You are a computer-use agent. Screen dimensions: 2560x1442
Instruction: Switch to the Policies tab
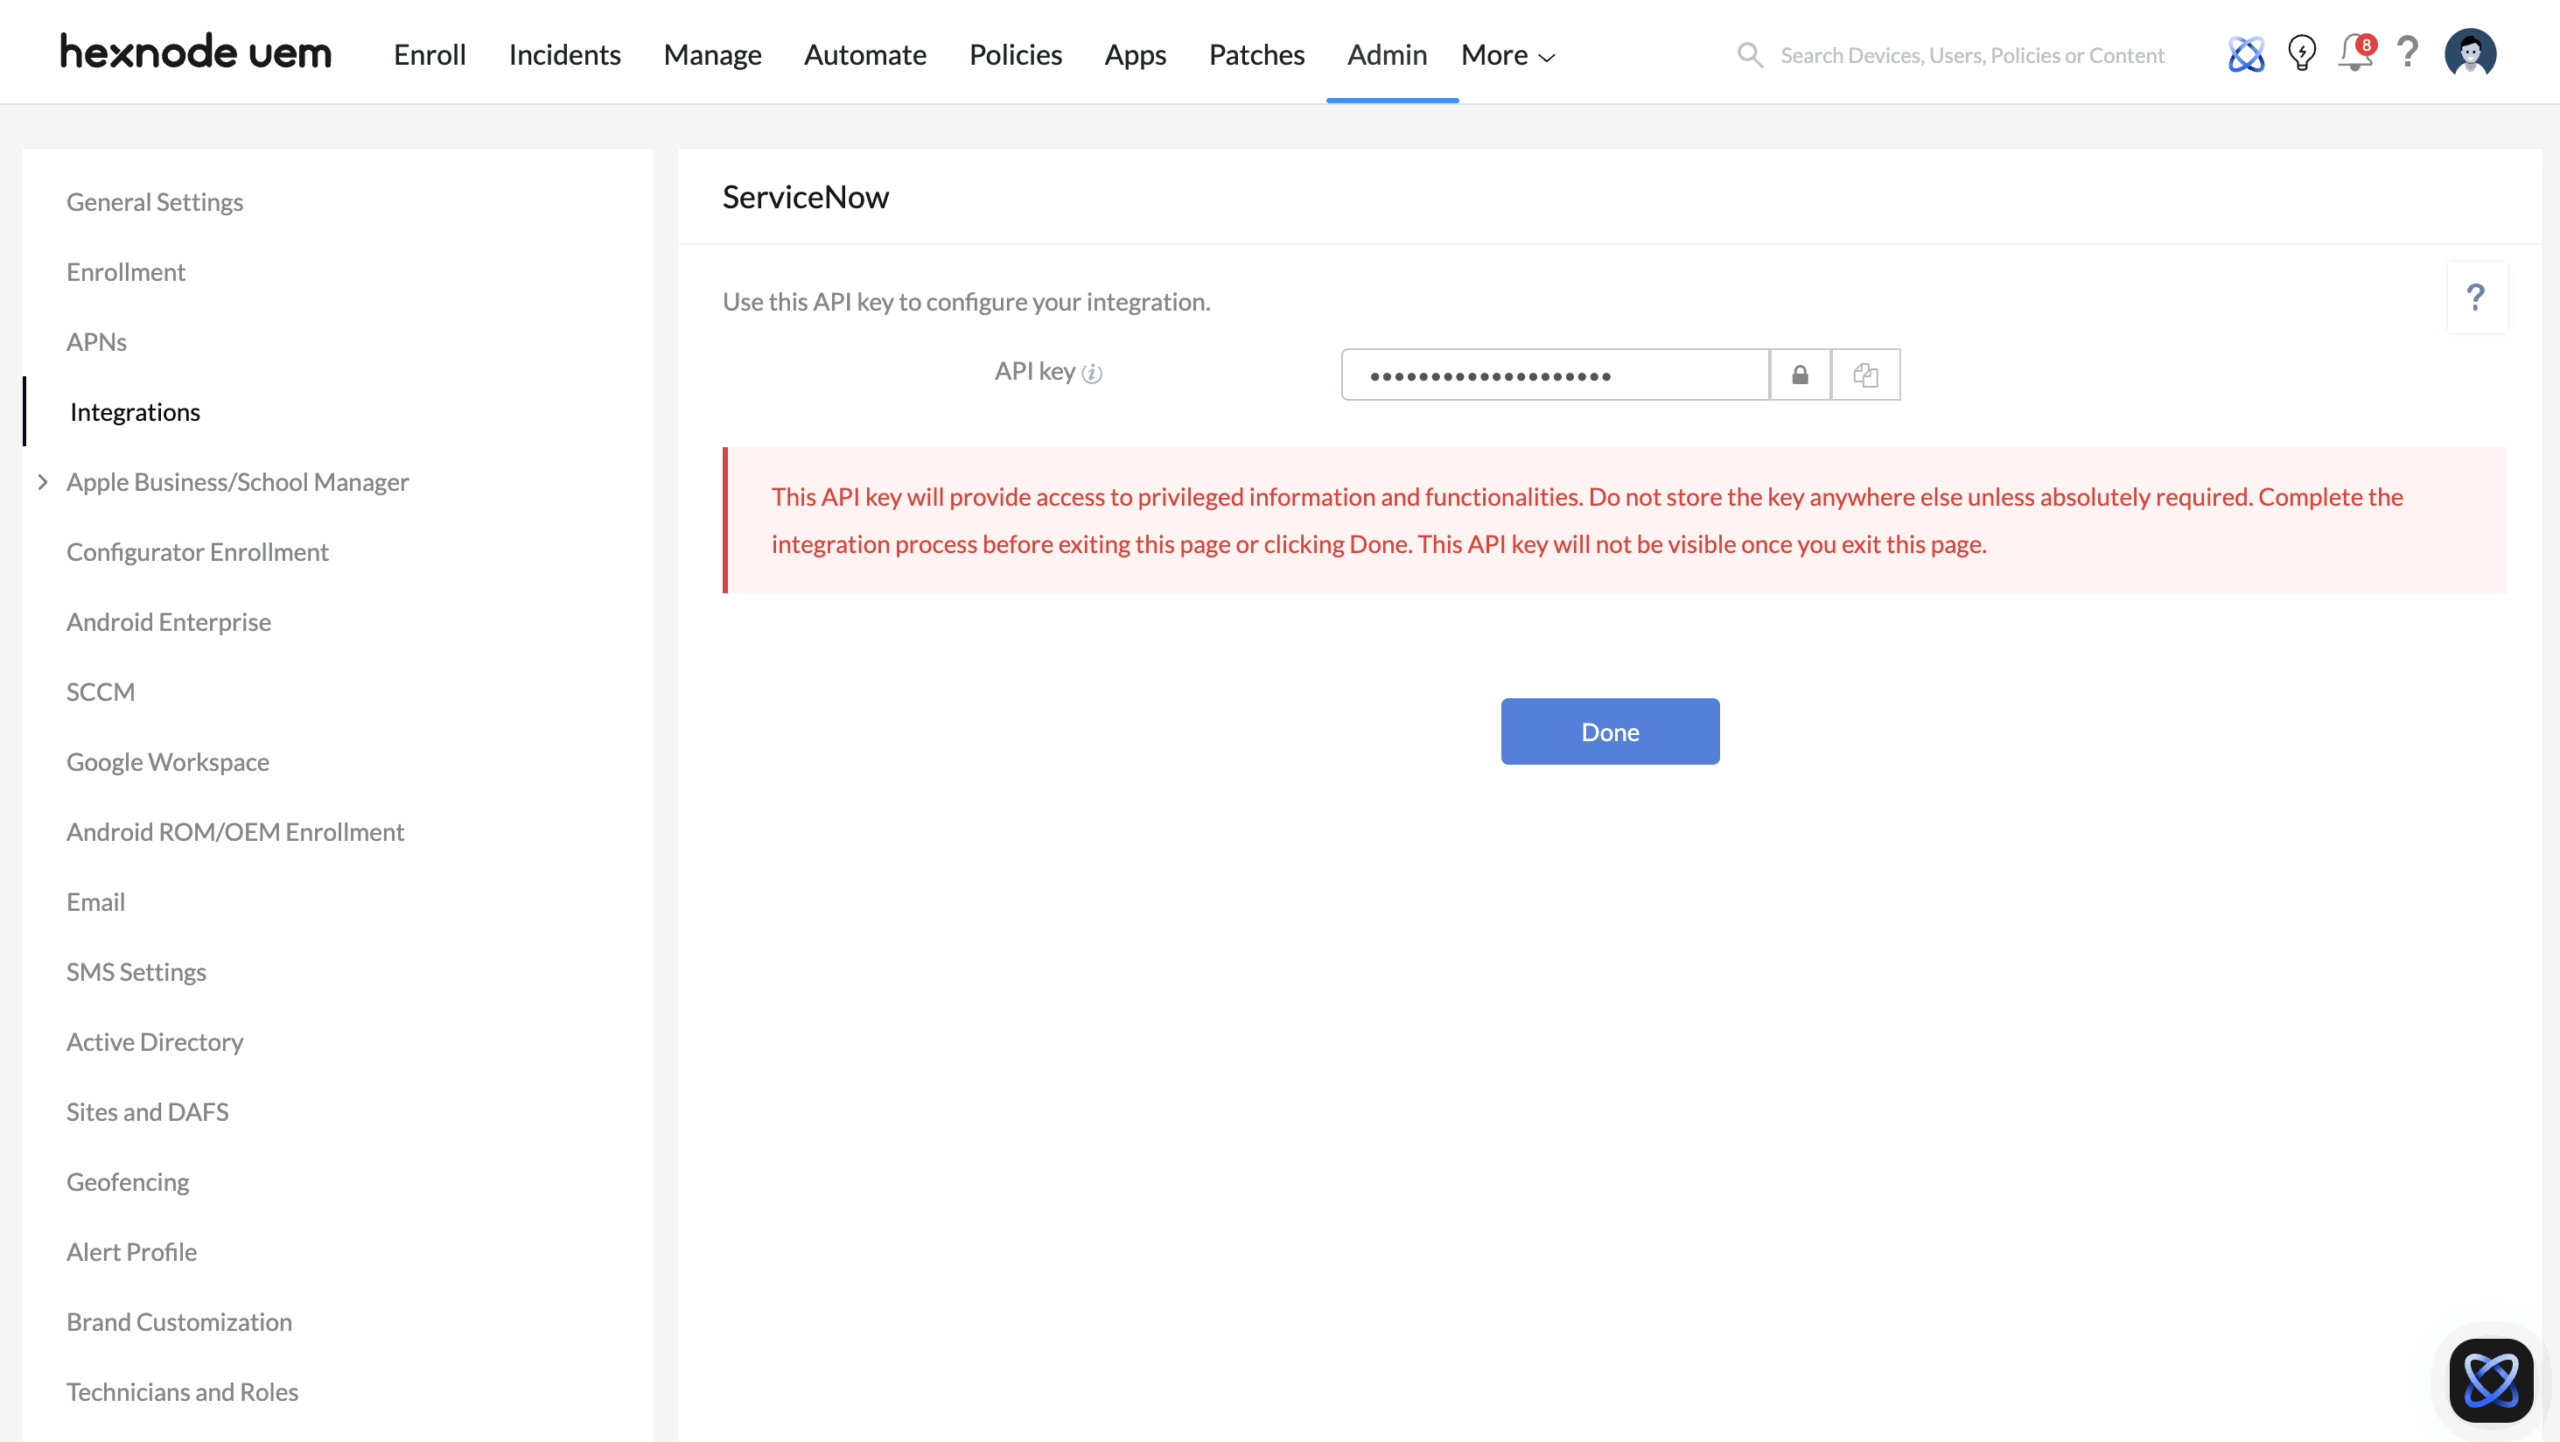pos(1015,55)
